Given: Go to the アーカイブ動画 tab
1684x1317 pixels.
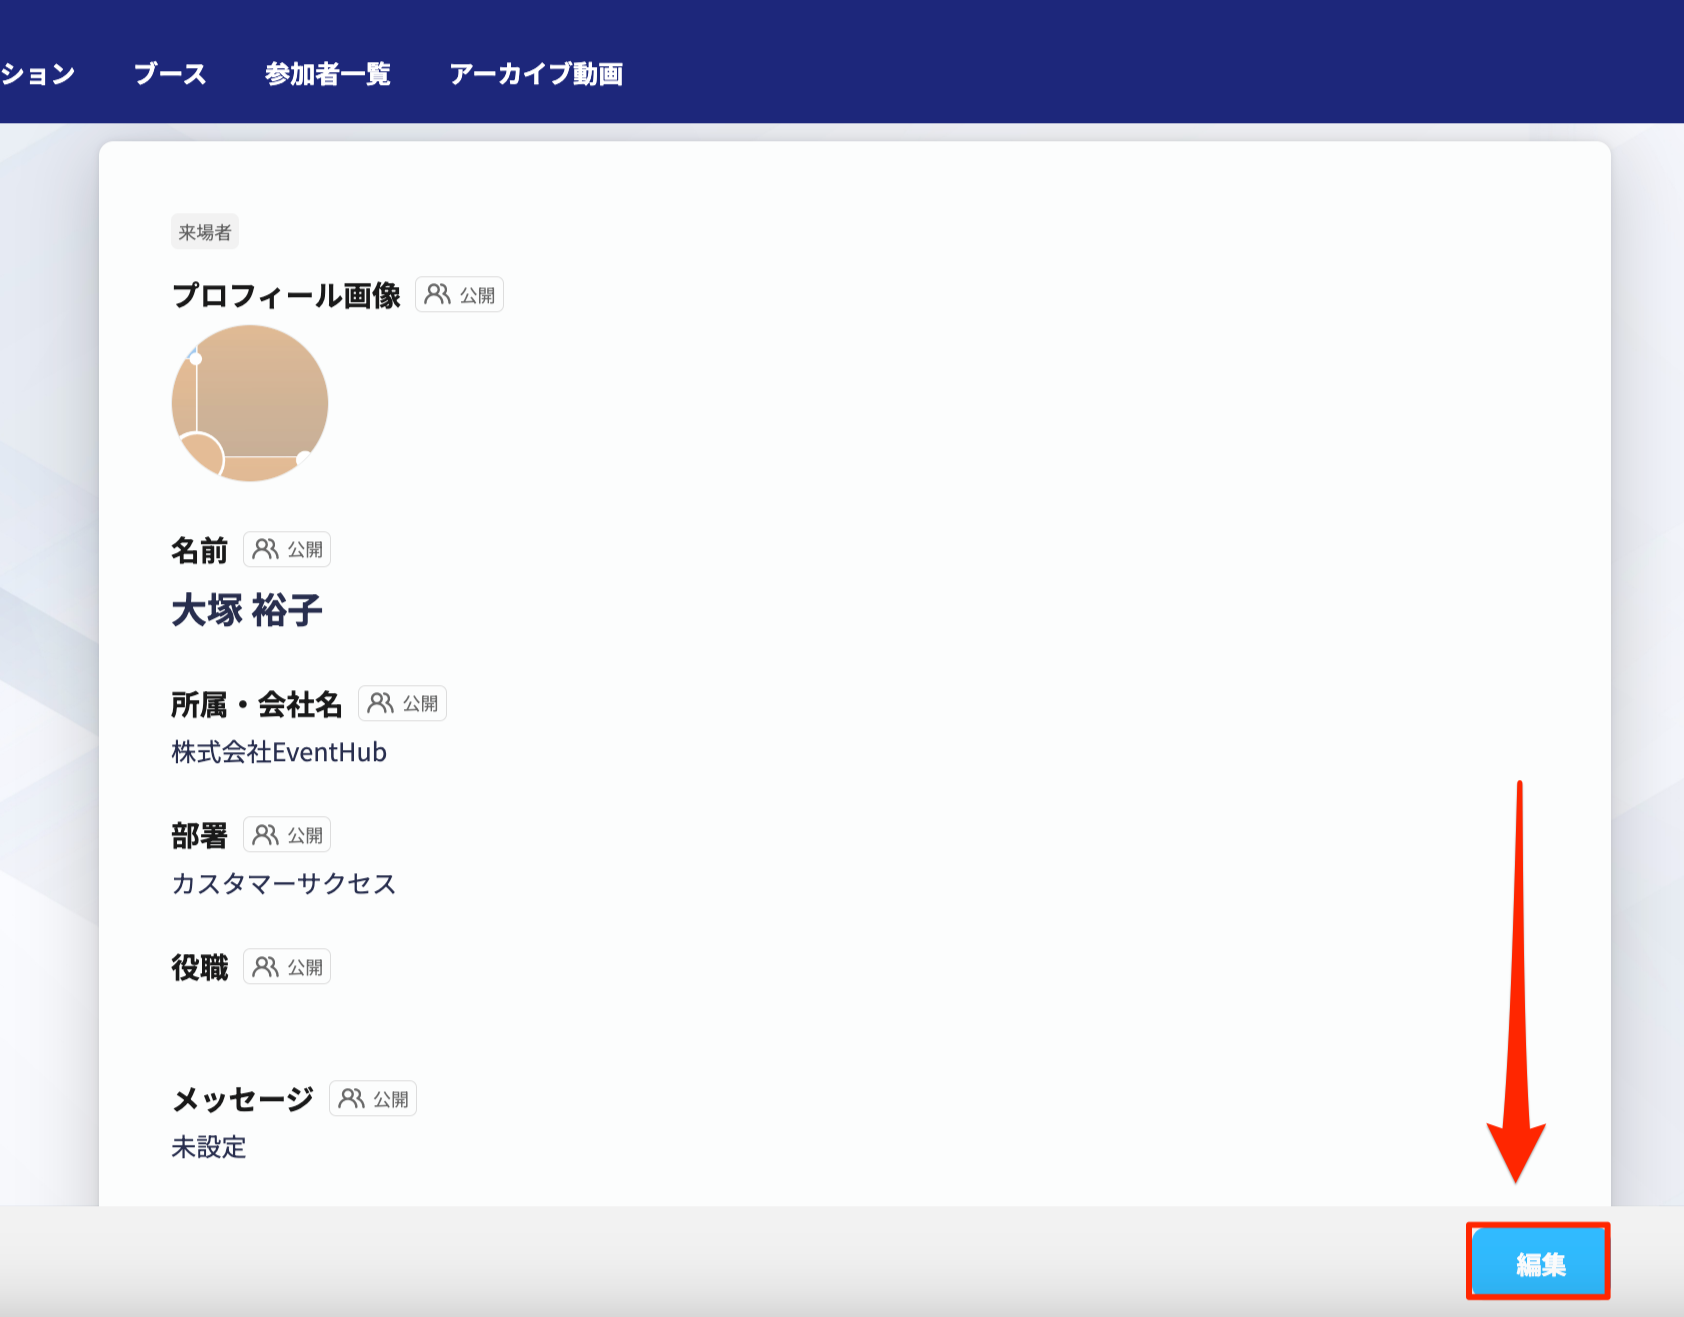Looking at the screenshot, I should point(536,74).
